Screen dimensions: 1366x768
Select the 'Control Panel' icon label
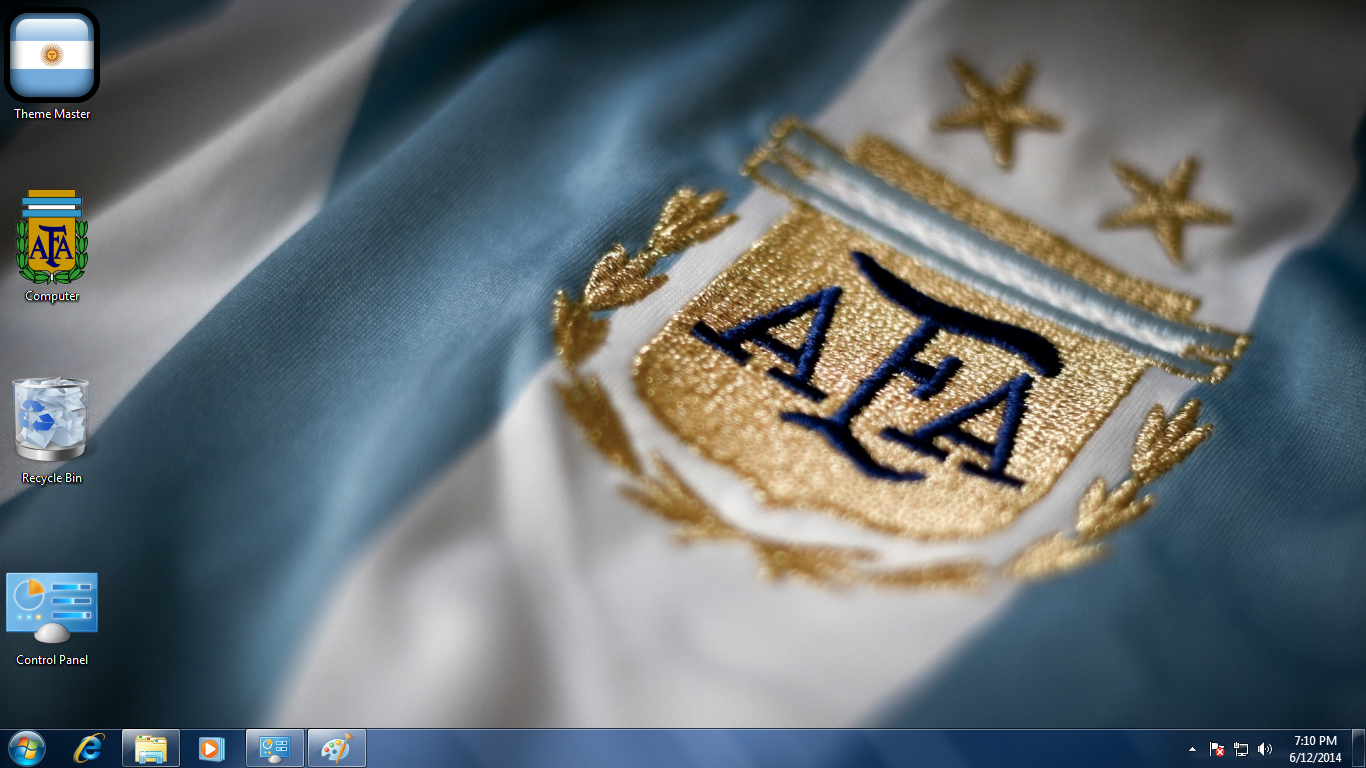pos(52,660)
